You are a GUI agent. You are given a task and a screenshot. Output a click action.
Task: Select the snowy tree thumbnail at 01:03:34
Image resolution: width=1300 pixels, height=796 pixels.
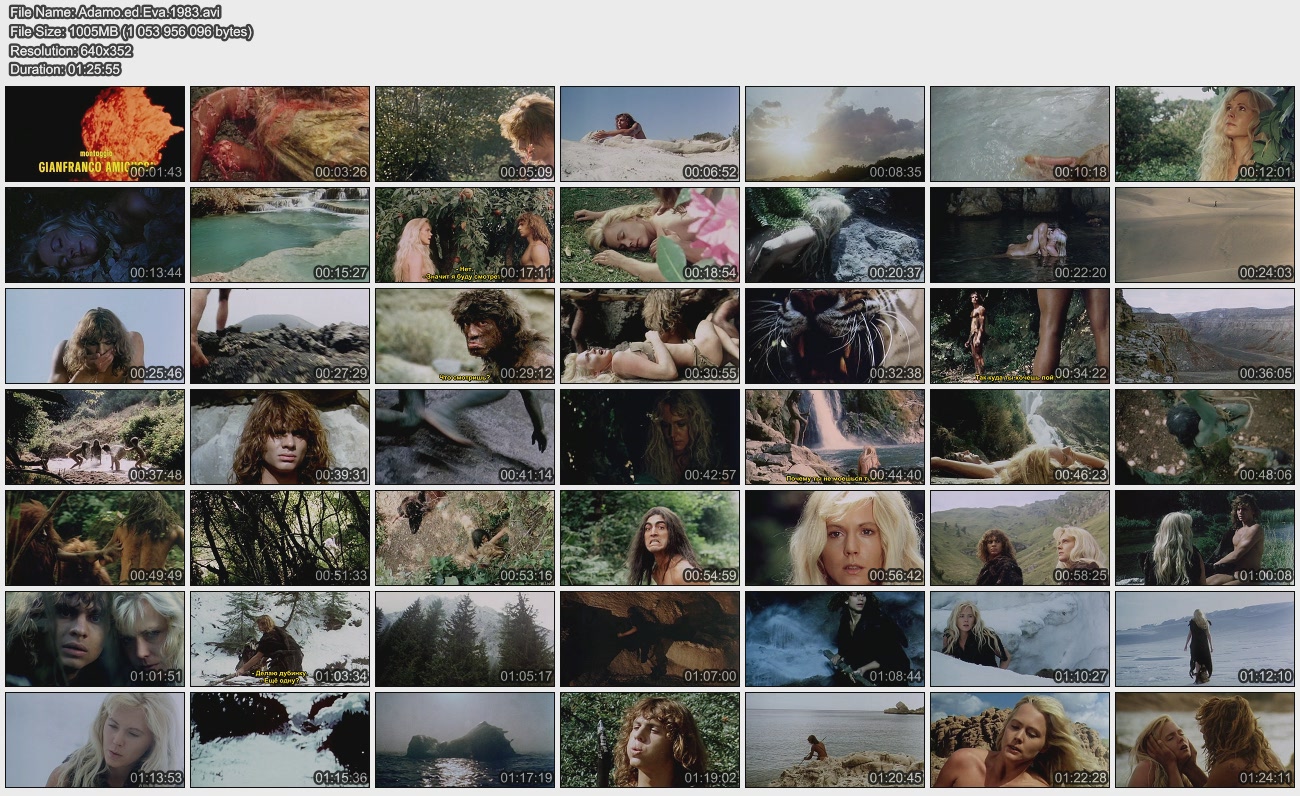pos(280,638)
